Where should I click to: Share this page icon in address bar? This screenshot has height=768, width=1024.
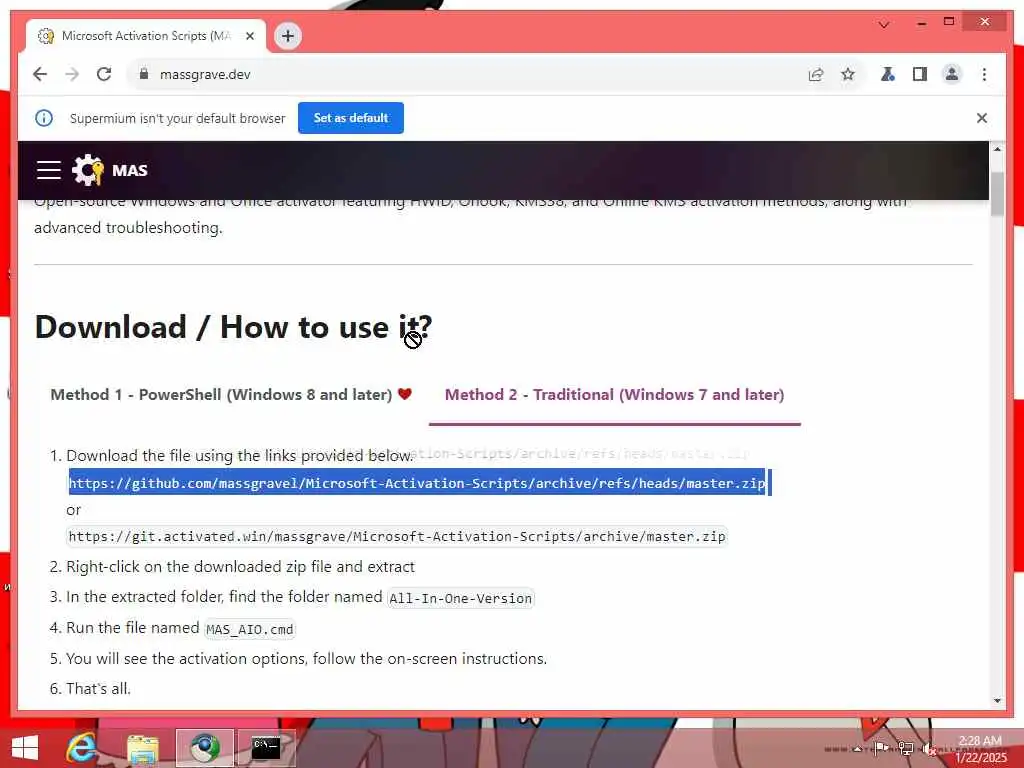coord(816,74)
